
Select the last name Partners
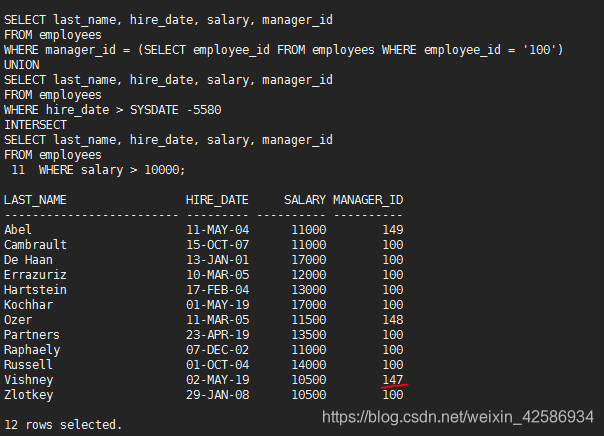tap(32, 335)
